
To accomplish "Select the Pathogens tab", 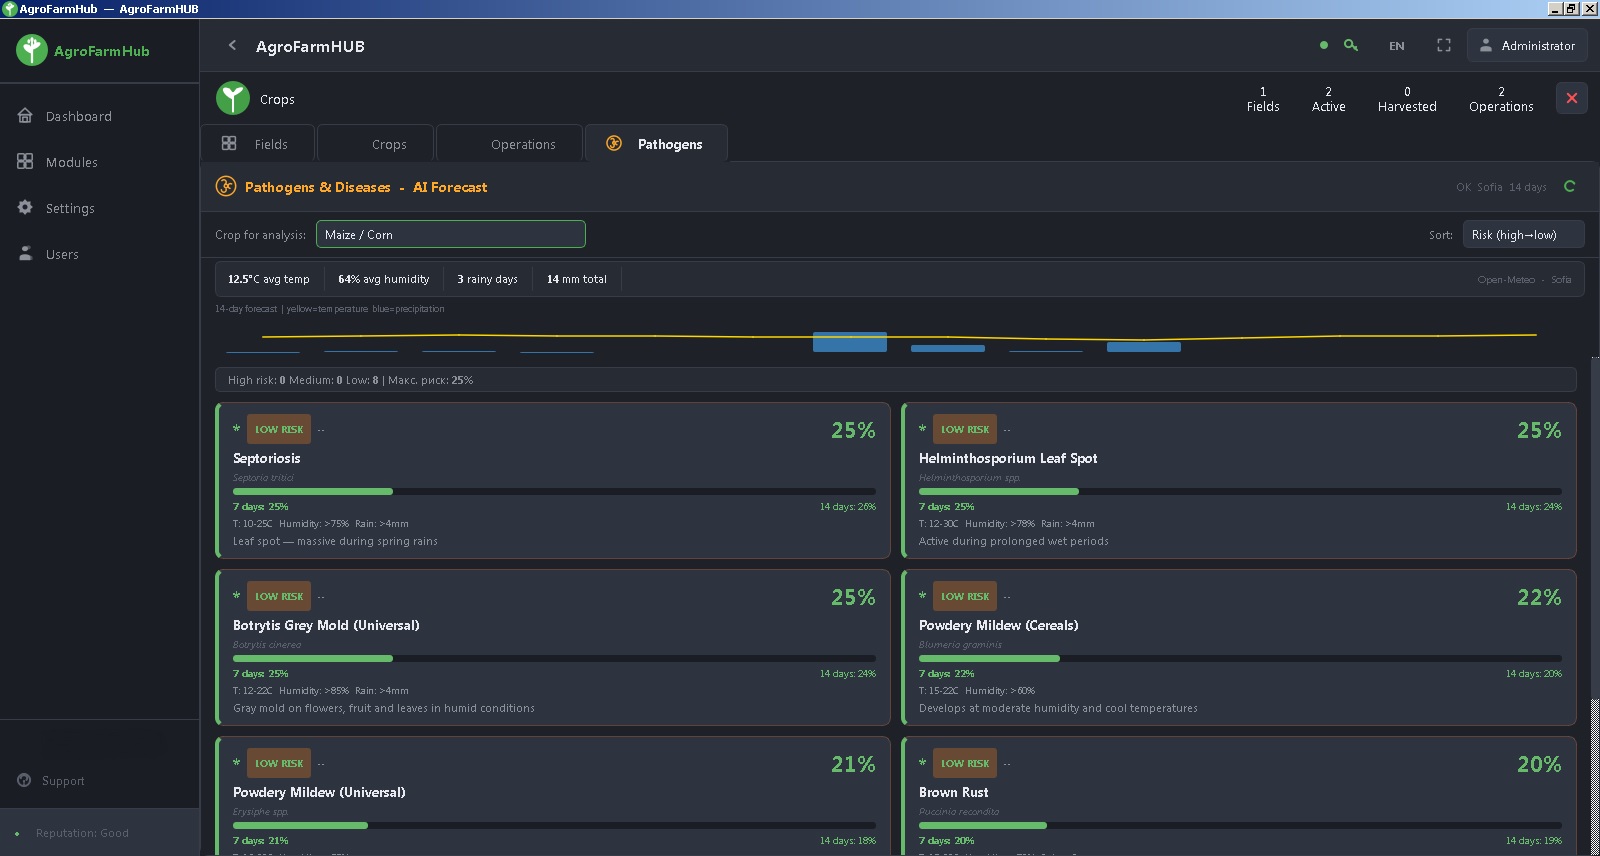I will [656, 144].
